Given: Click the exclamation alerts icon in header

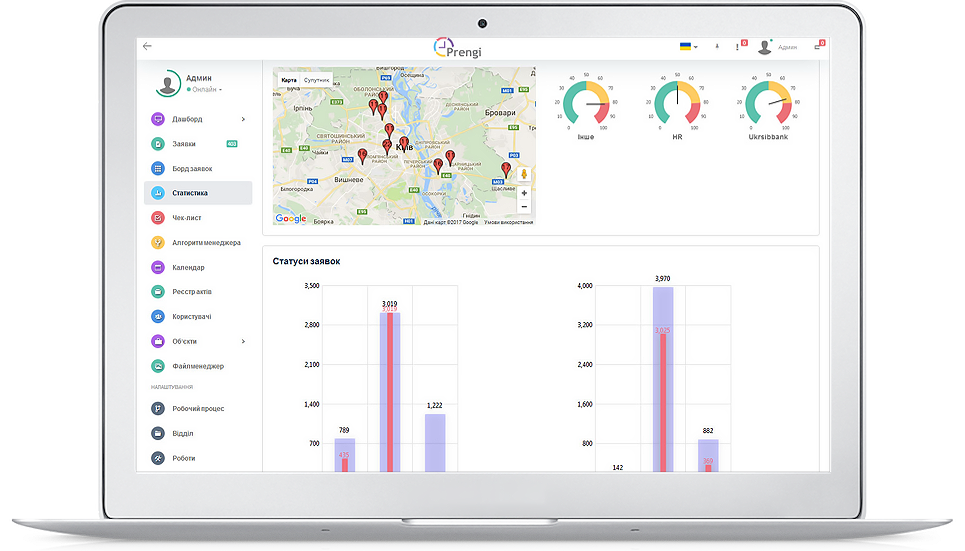Looking at the screenshot, I should (738, 47).
